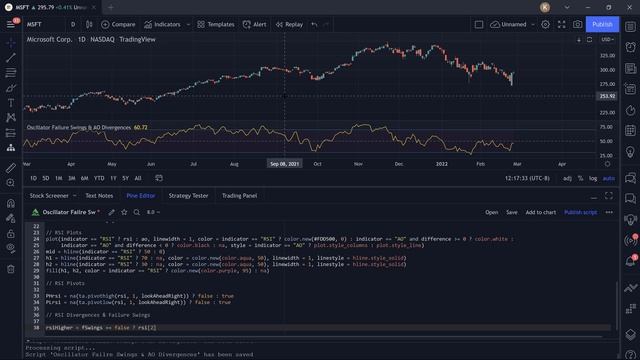Toggle lock all drawing tools
The image size is (640, 360).
(11, 233)
